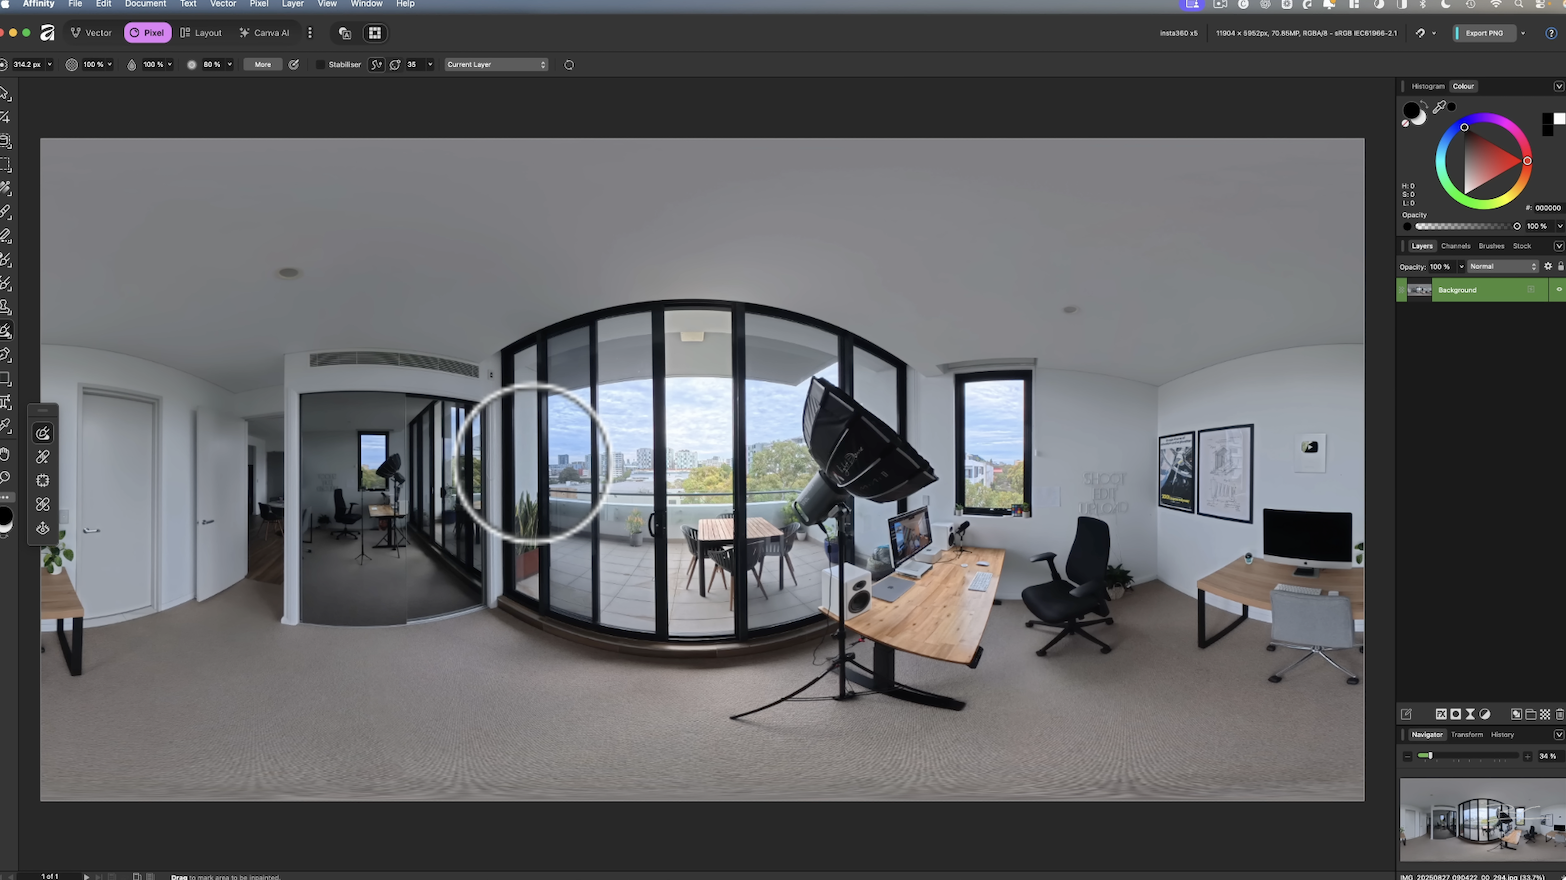
Task: Add new pixel layer icon
Action: tap(1516, 714)
